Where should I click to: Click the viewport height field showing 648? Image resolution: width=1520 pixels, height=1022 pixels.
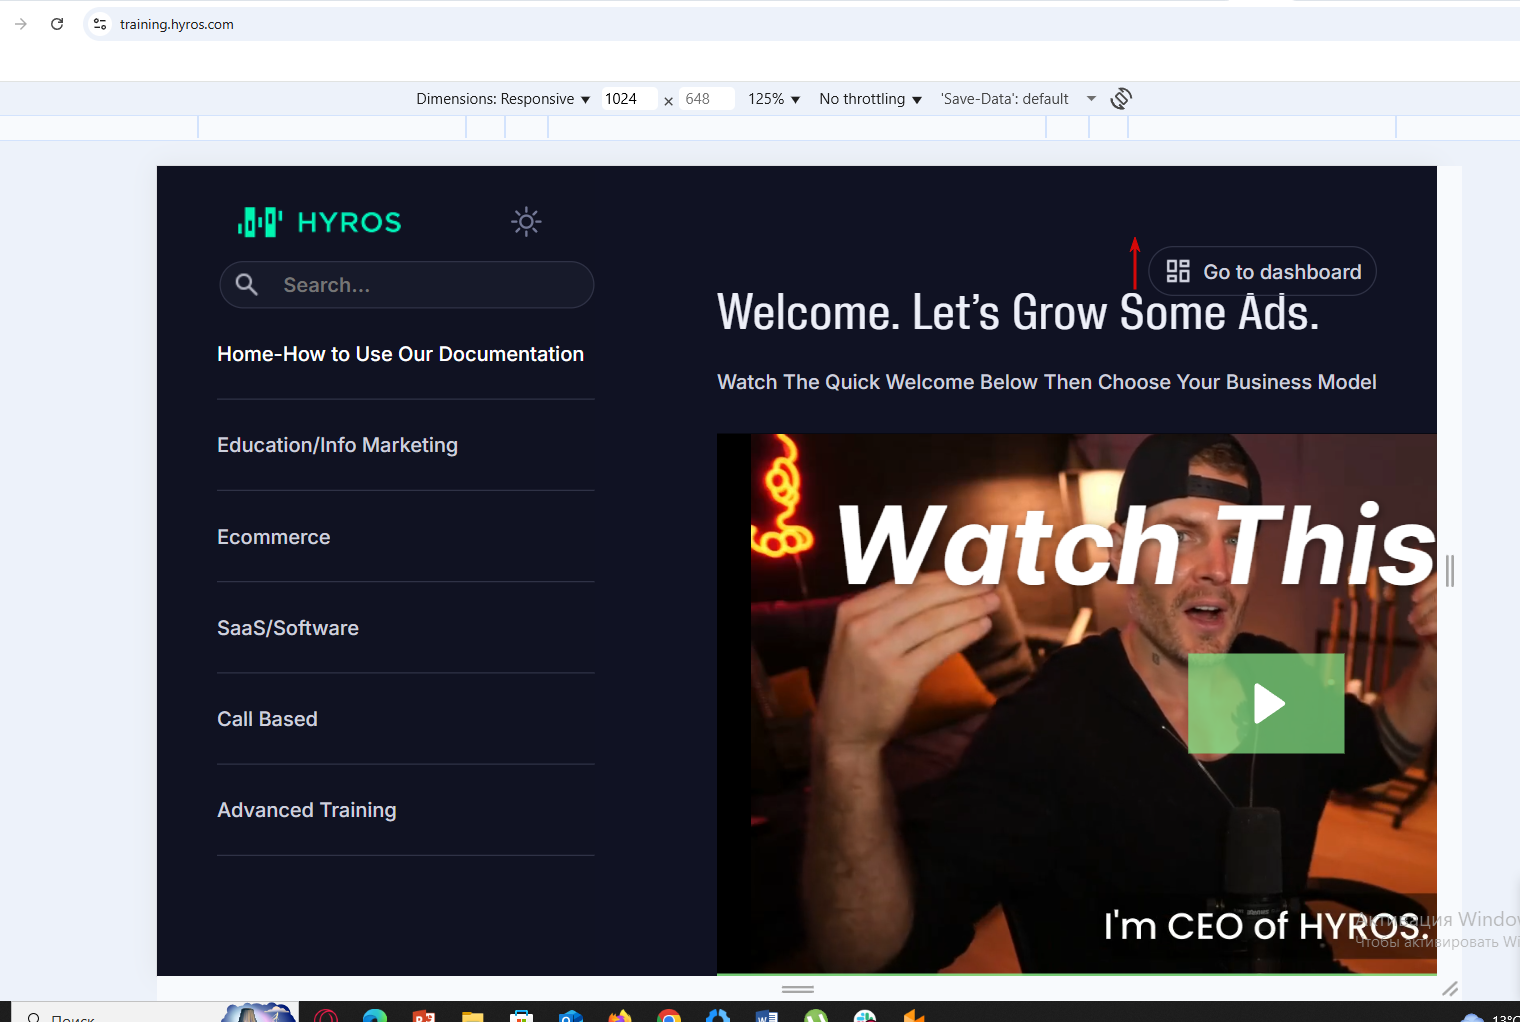(706, 99)
